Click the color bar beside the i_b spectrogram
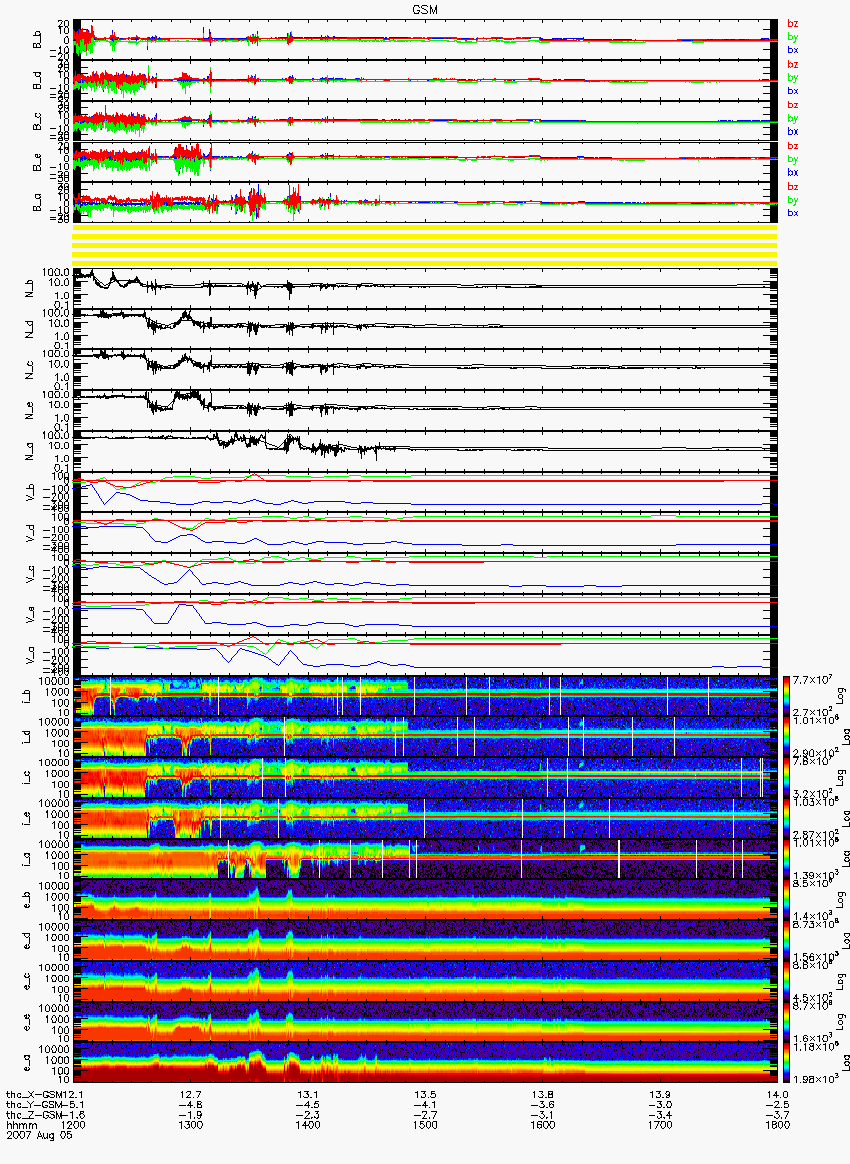 tap(785, 696)
